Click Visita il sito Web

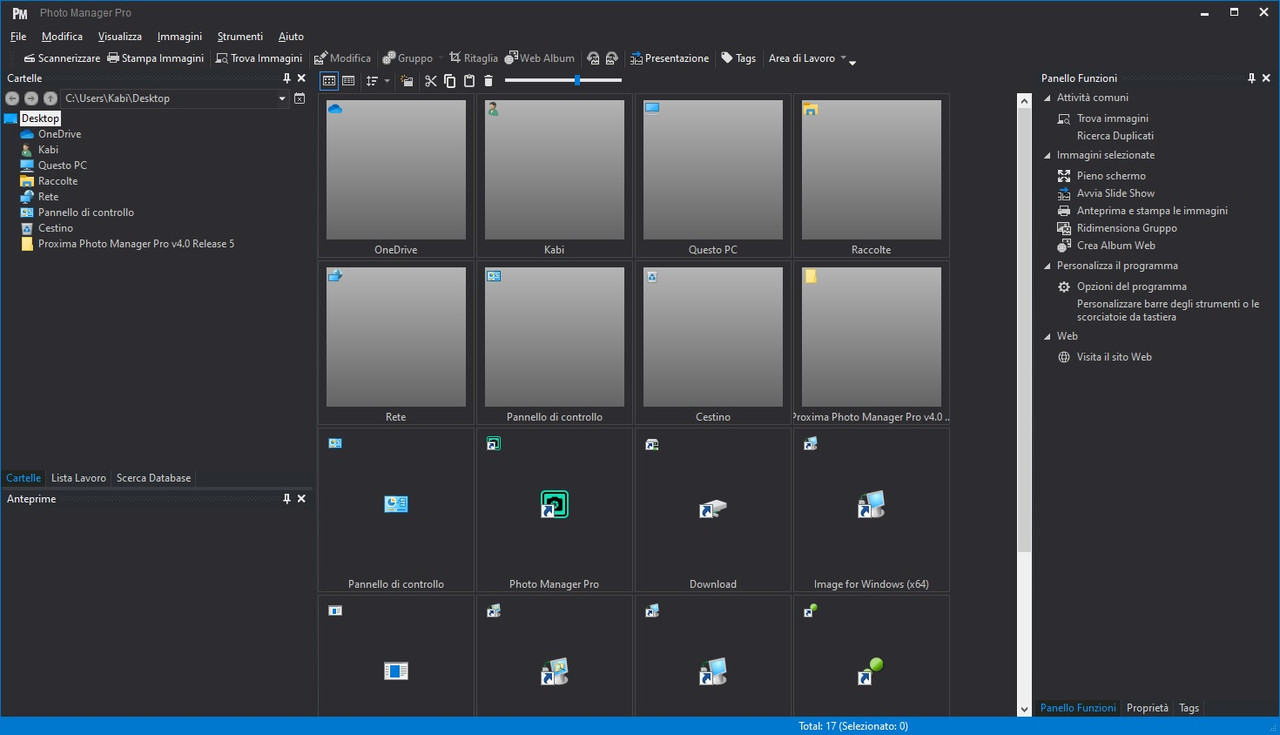(1114, 357)
